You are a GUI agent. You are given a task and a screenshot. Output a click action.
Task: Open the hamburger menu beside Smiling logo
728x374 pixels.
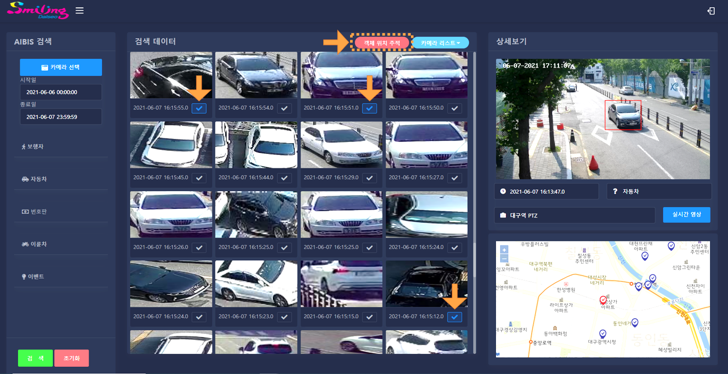[x=79, y=10]
